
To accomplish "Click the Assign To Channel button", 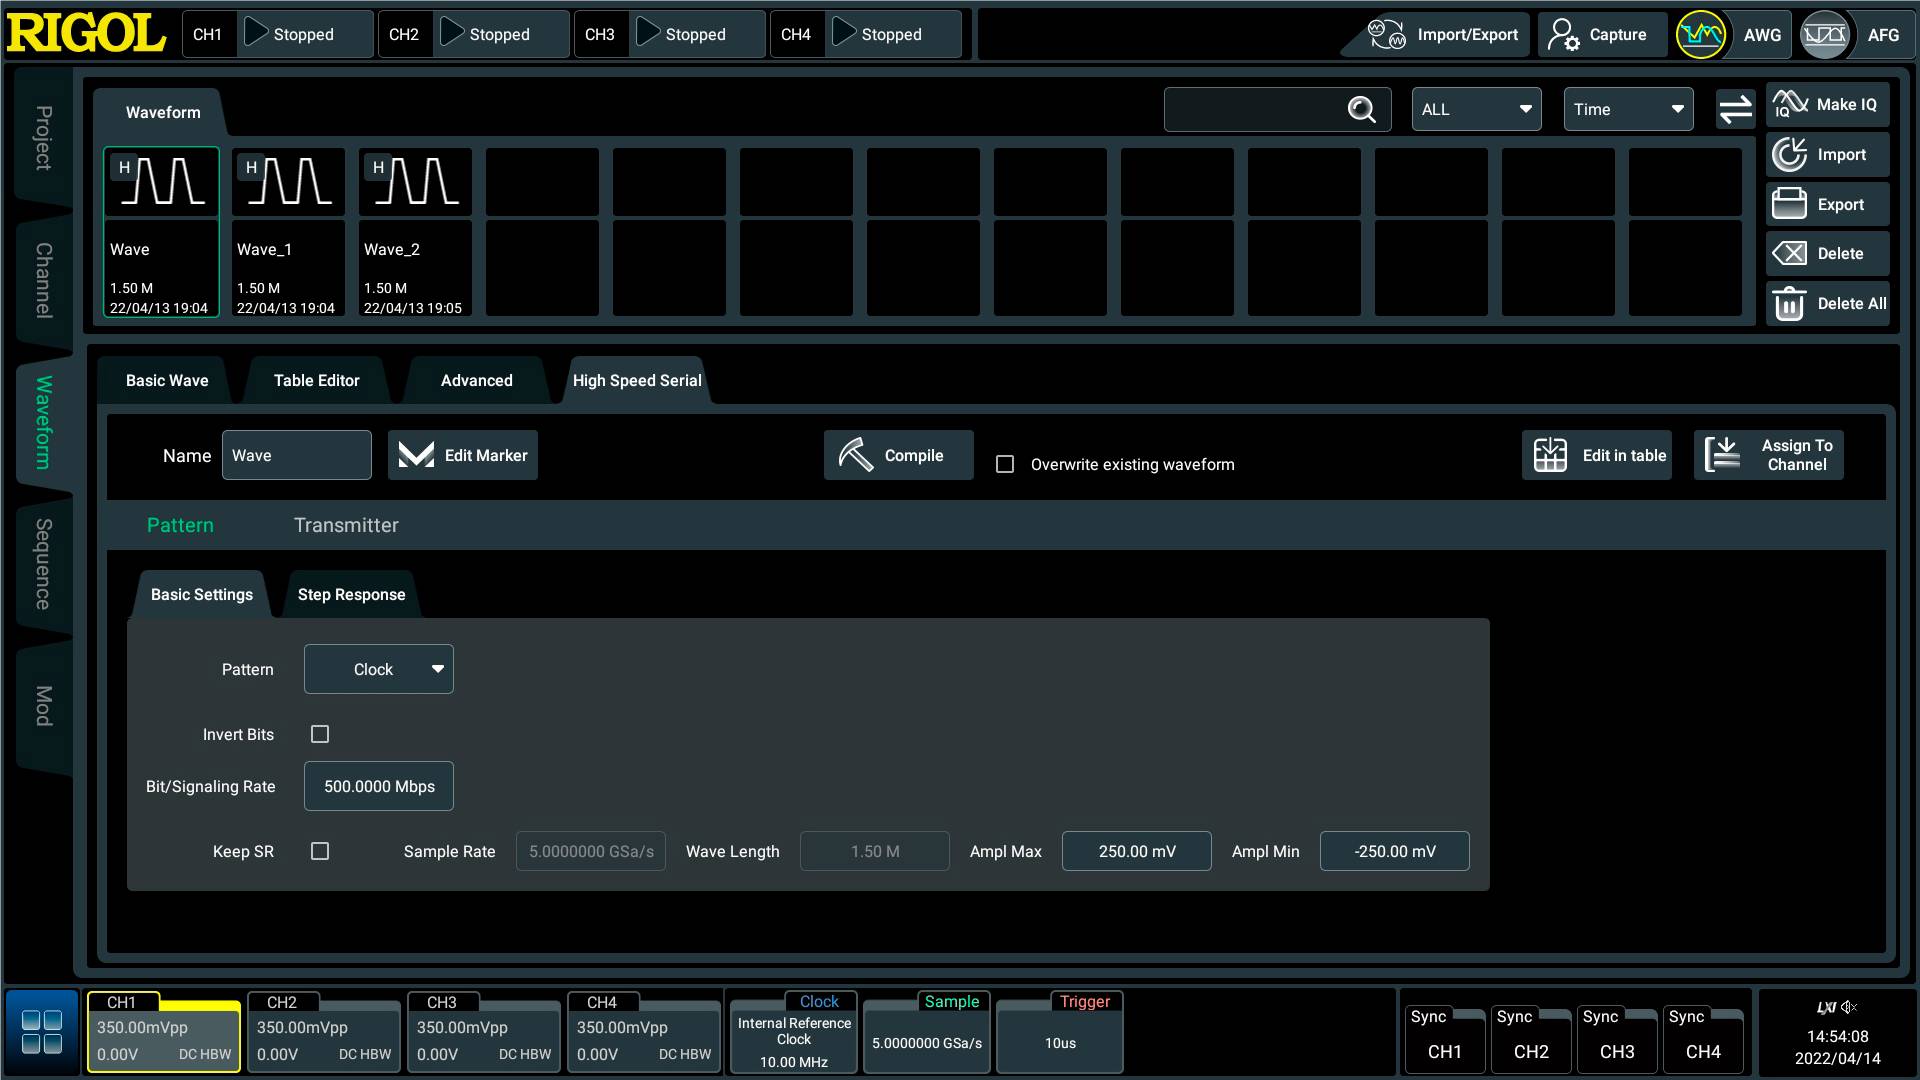I will tap(1768, 456).
